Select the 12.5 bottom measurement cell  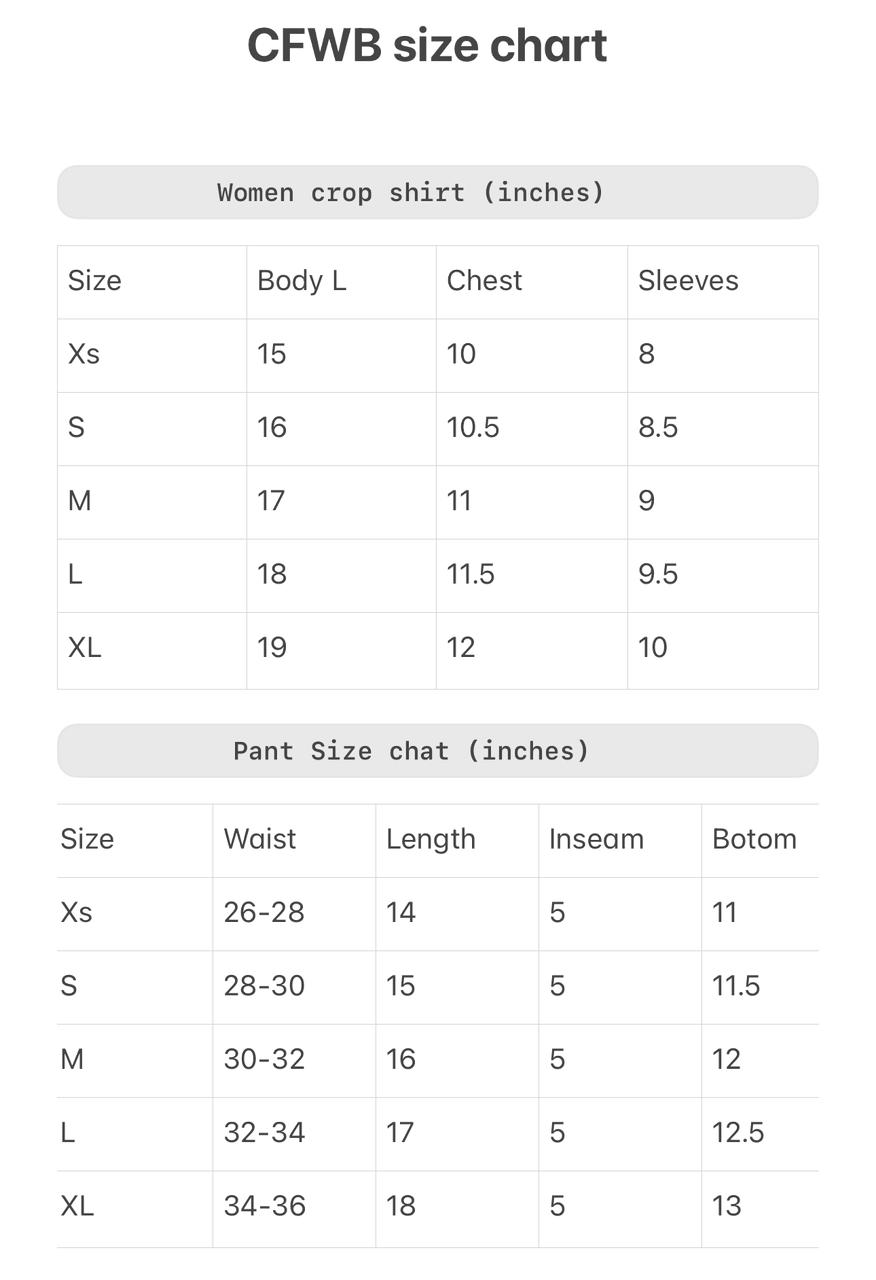click(x=738, y=1133)
